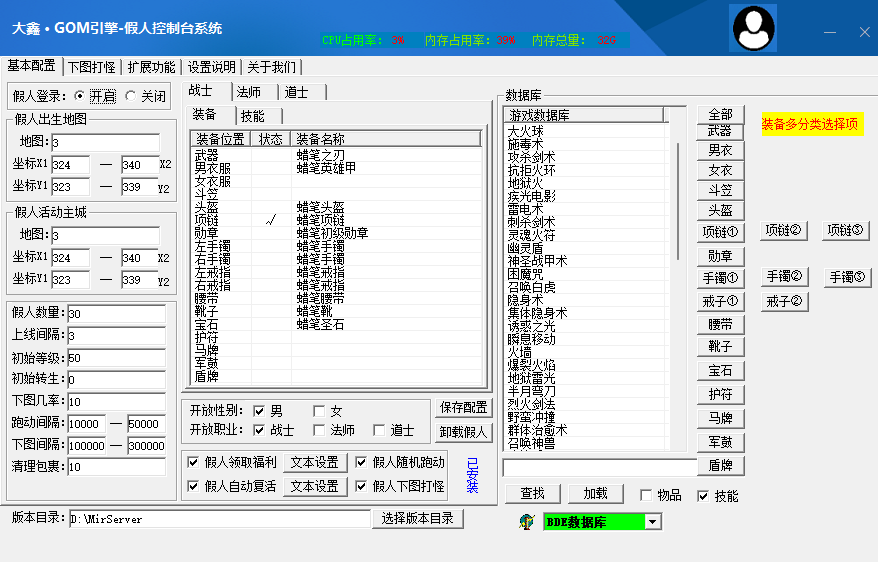
Task: Toggle 假人领取福利 checkbox
Action: click(x=193, y=462)
